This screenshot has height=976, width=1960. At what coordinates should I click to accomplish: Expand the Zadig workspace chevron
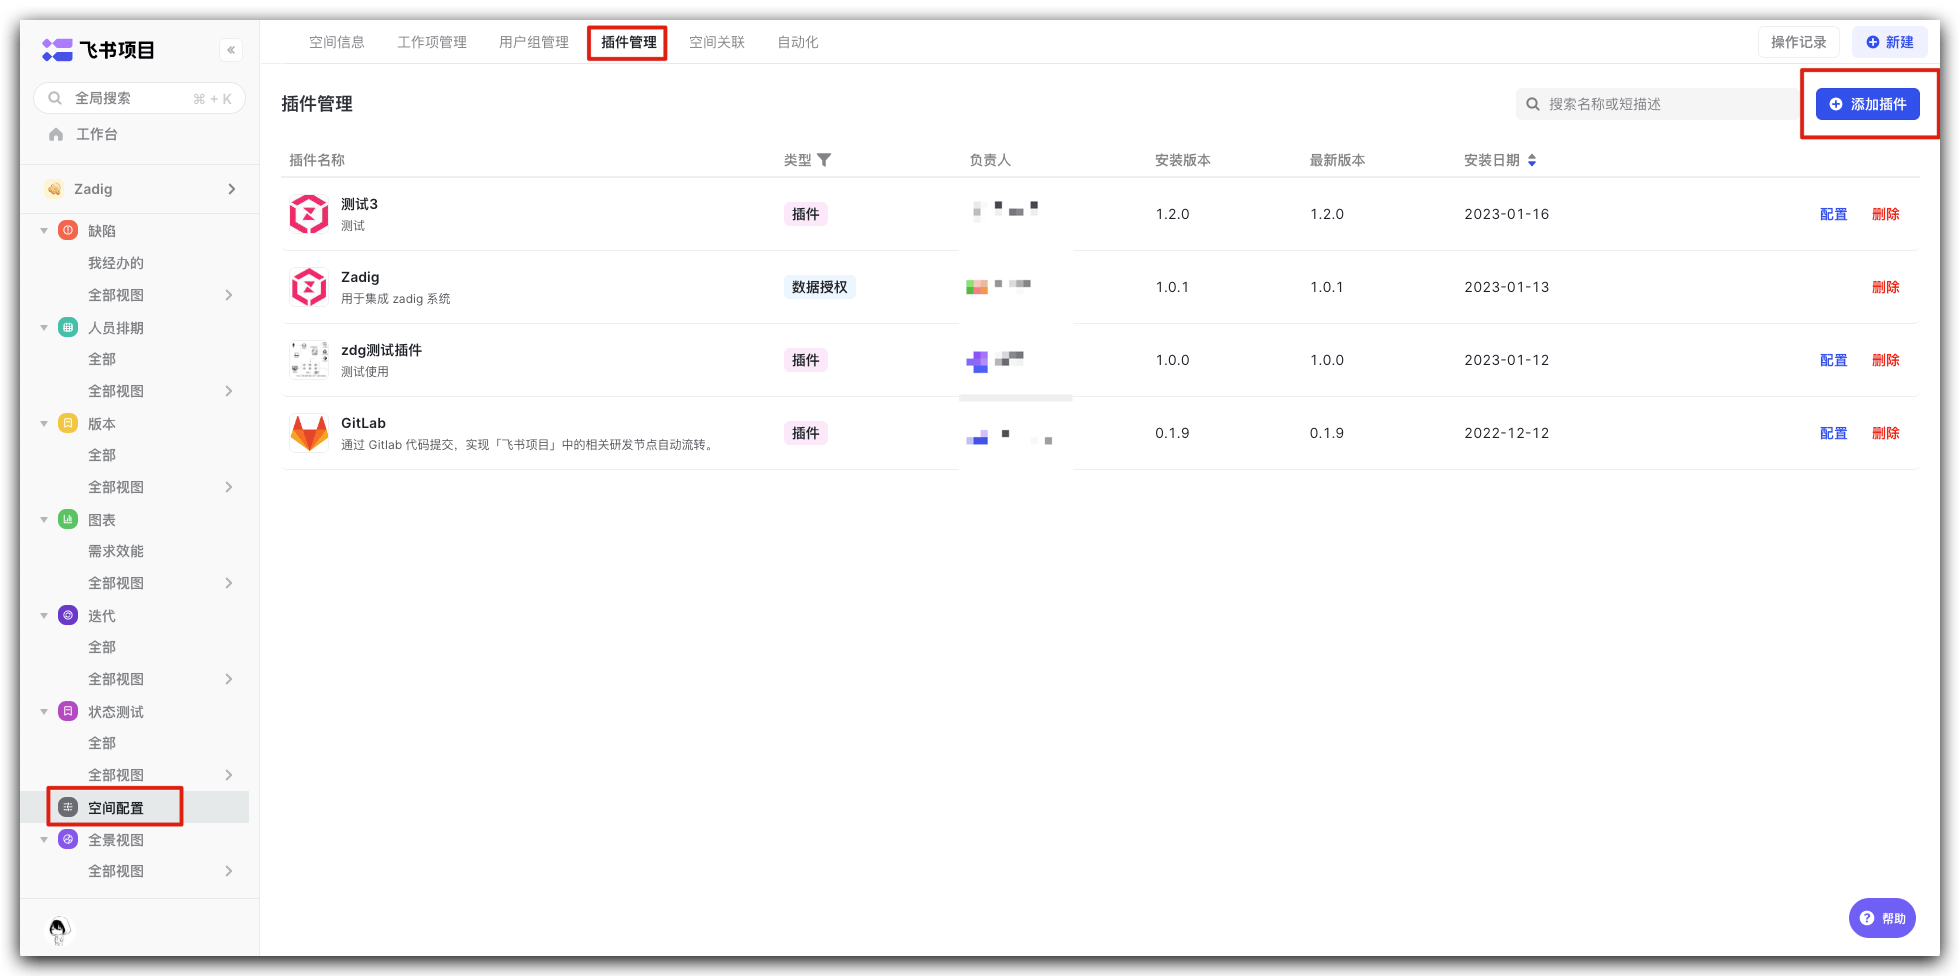tap(231, 189)
